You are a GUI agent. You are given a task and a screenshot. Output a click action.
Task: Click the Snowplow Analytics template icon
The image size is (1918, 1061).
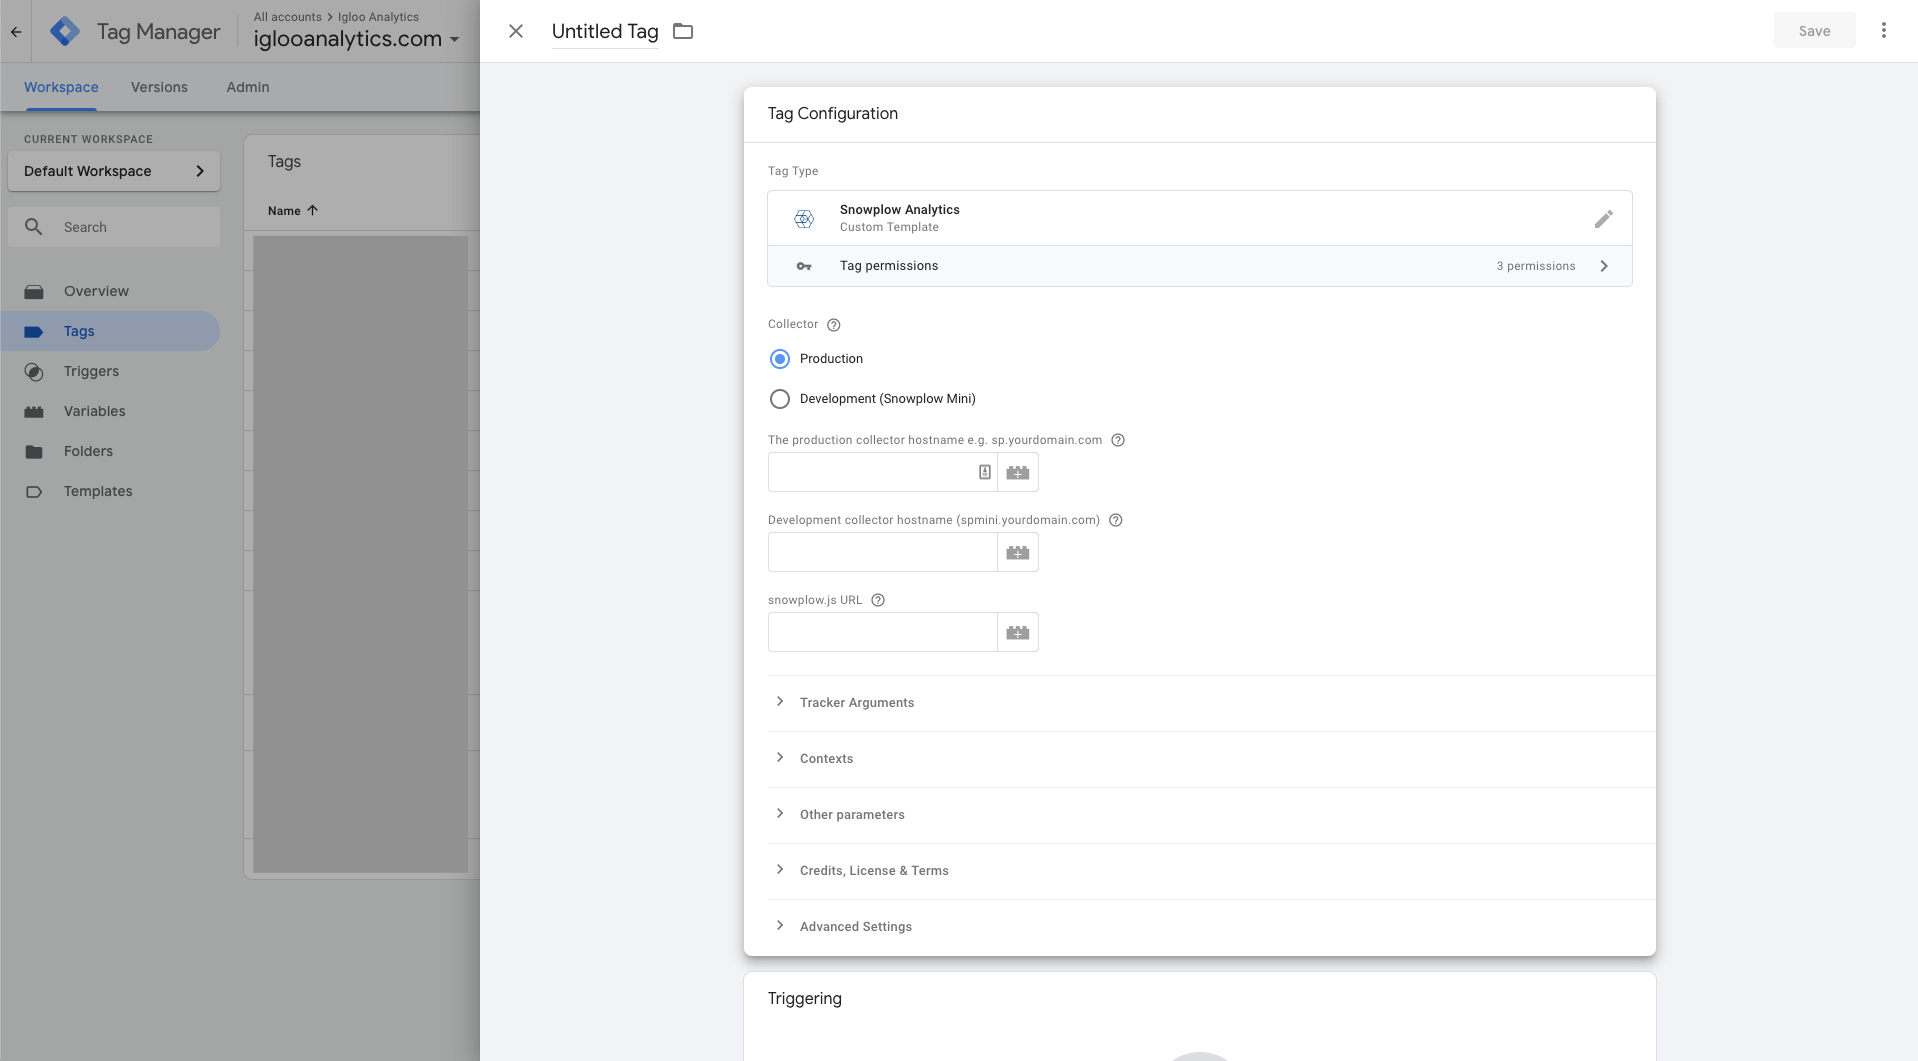pos(804,218)
